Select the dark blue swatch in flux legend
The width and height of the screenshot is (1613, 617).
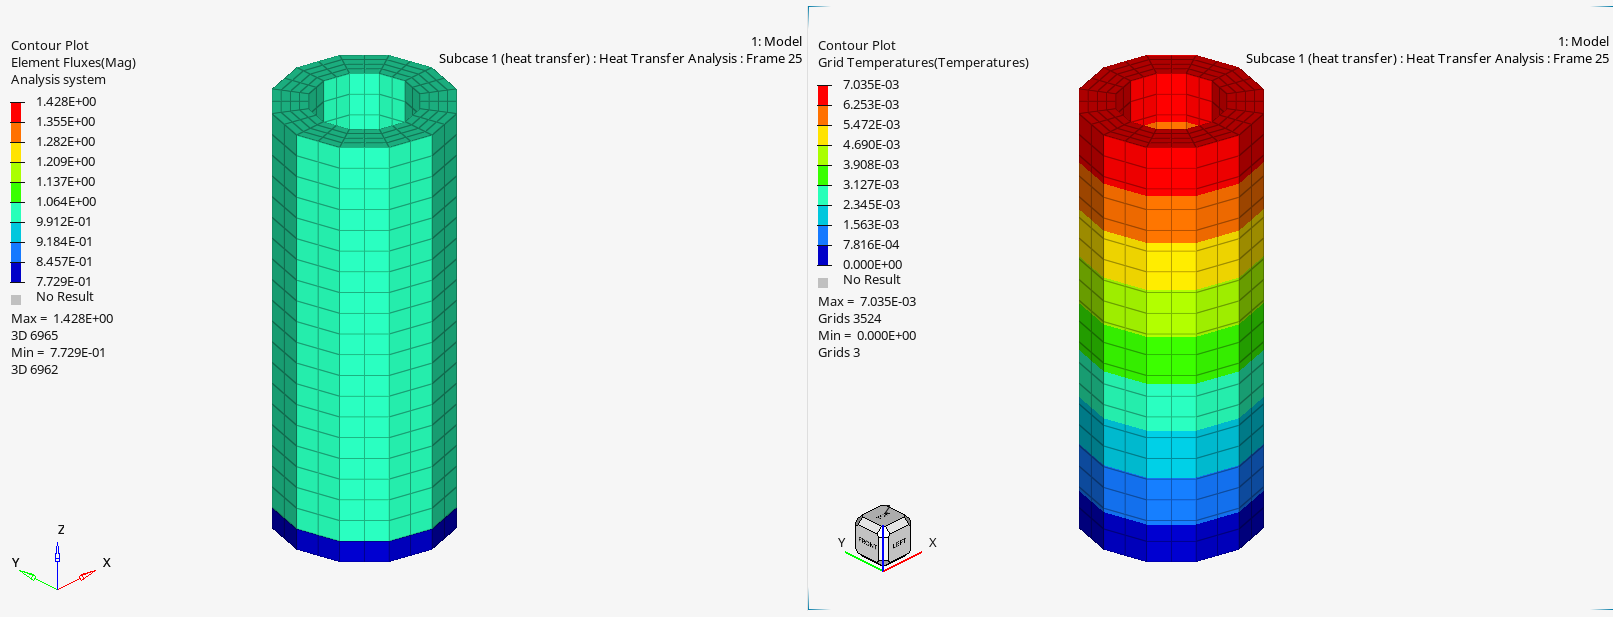pyautogui.click(x=17, y=272)
